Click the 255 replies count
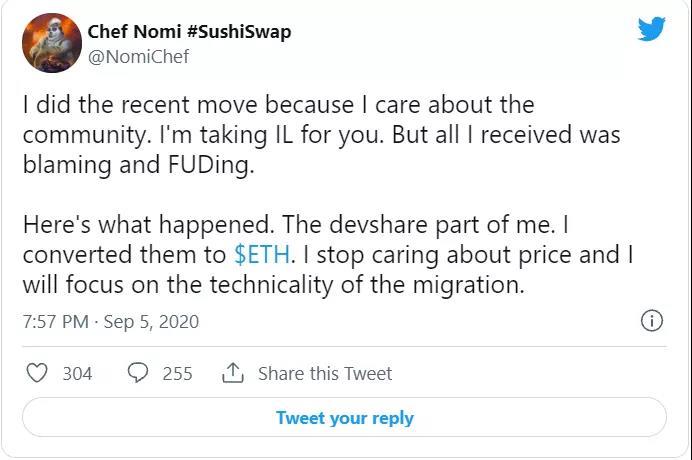The width and height of the screenshot is (692, 460). (177, 373)
